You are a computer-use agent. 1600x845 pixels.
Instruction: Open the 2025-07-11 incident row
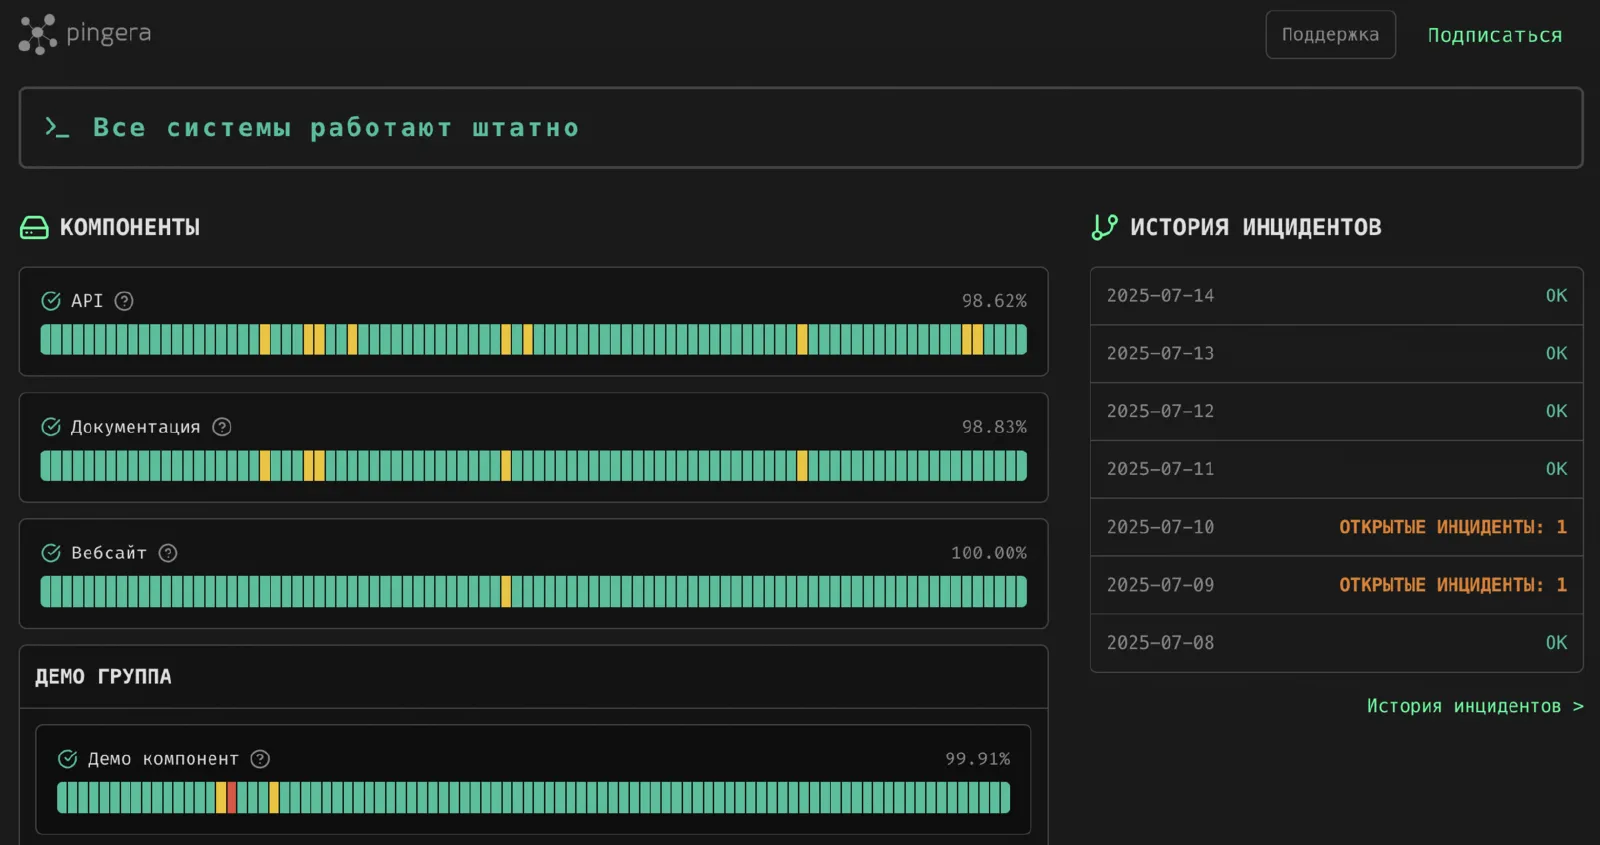1336,469
